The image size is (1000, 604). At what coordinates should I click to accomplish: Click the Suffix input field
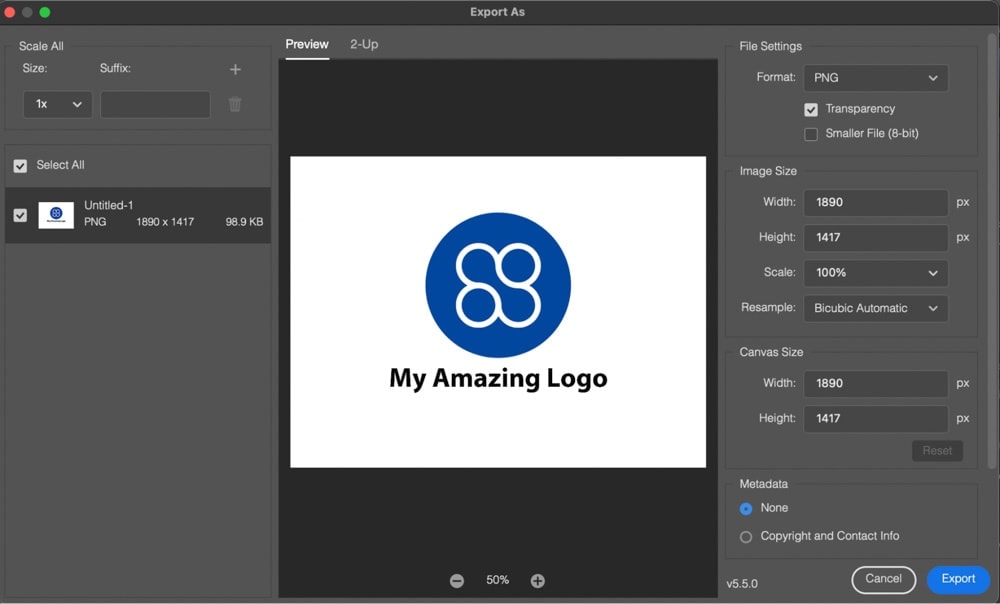coord(155,104)
